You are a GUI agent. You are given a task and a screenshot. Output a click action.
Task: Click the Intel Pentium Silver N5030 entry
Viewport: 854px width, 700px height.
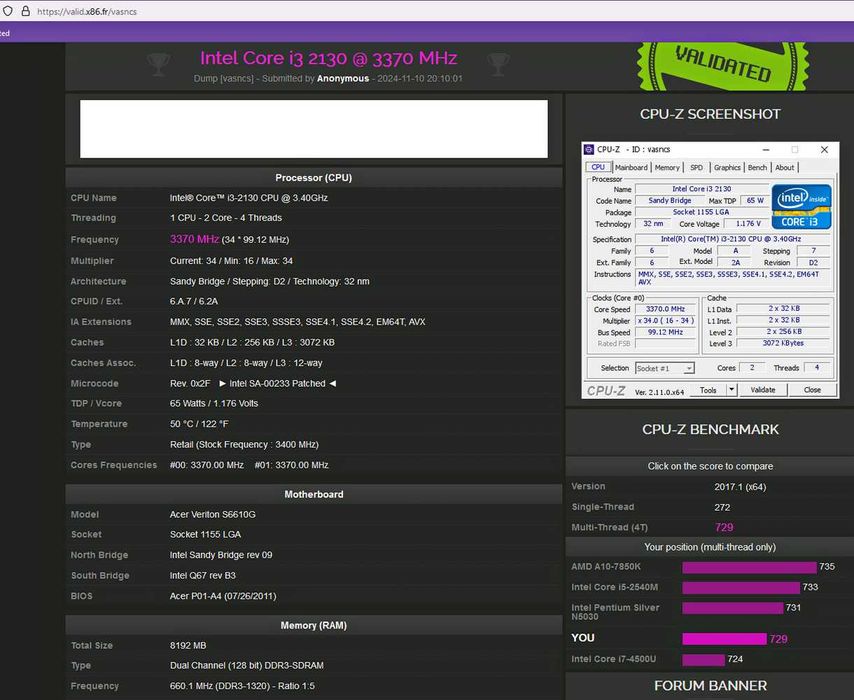click(x=615, y=612)
